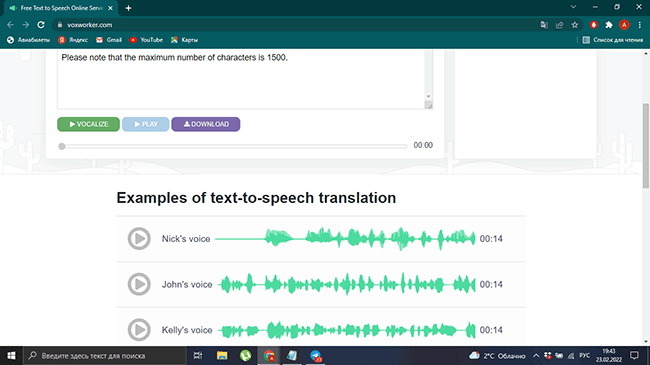Click the audio progress slider handle
The height and width of the screenshot is (365, 650).
[x=62, y=146]
